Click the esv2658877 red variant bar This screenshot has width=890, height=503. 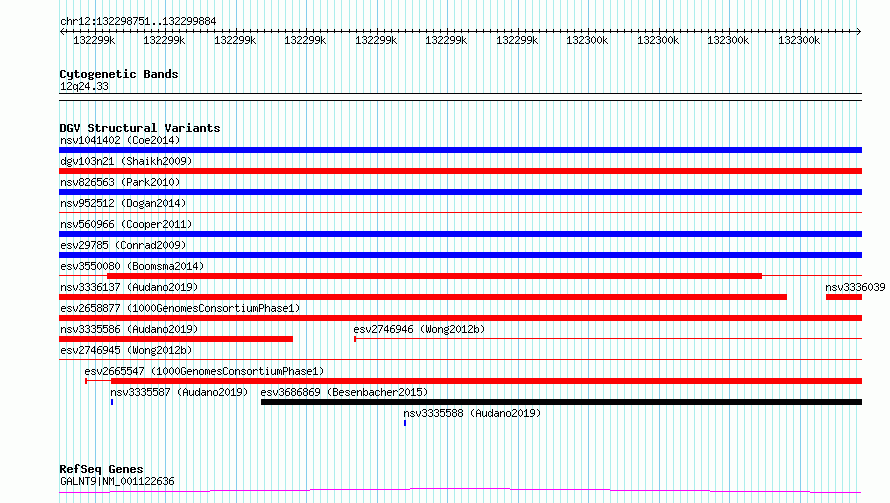(x=460, y=318)
